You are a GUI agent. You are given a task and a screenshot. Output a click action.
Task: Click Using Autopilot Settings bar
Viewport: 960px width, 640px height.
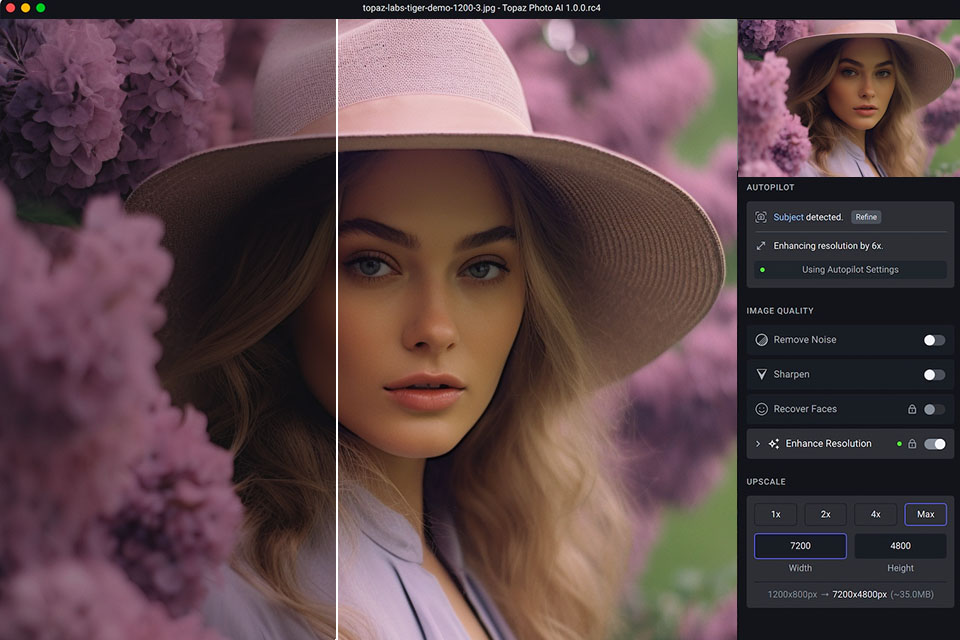[x=850, y=269]
